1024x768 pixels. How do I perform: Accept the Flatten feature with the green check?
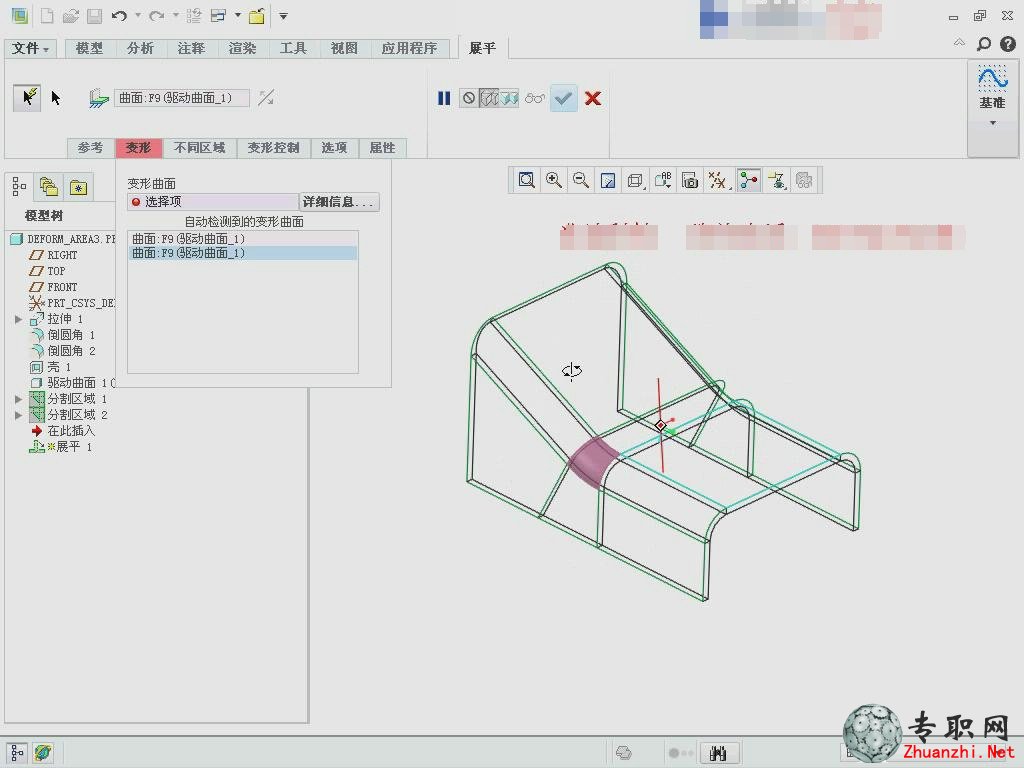point(564,99)
